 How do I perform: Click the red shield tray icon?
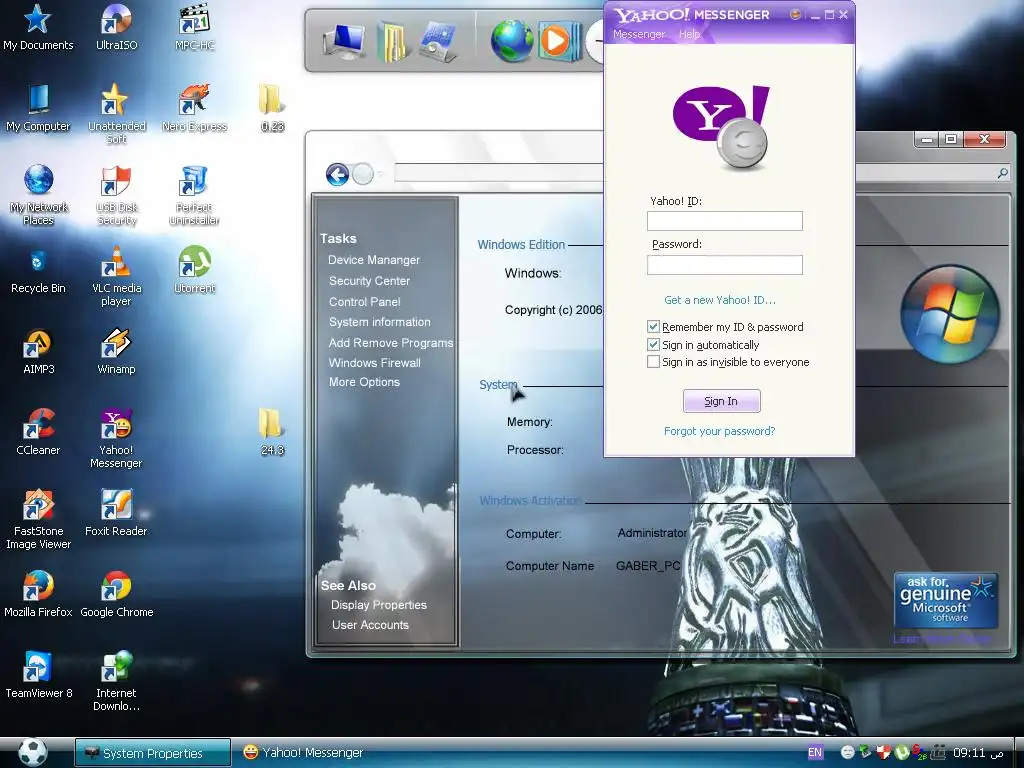[884, 752]
